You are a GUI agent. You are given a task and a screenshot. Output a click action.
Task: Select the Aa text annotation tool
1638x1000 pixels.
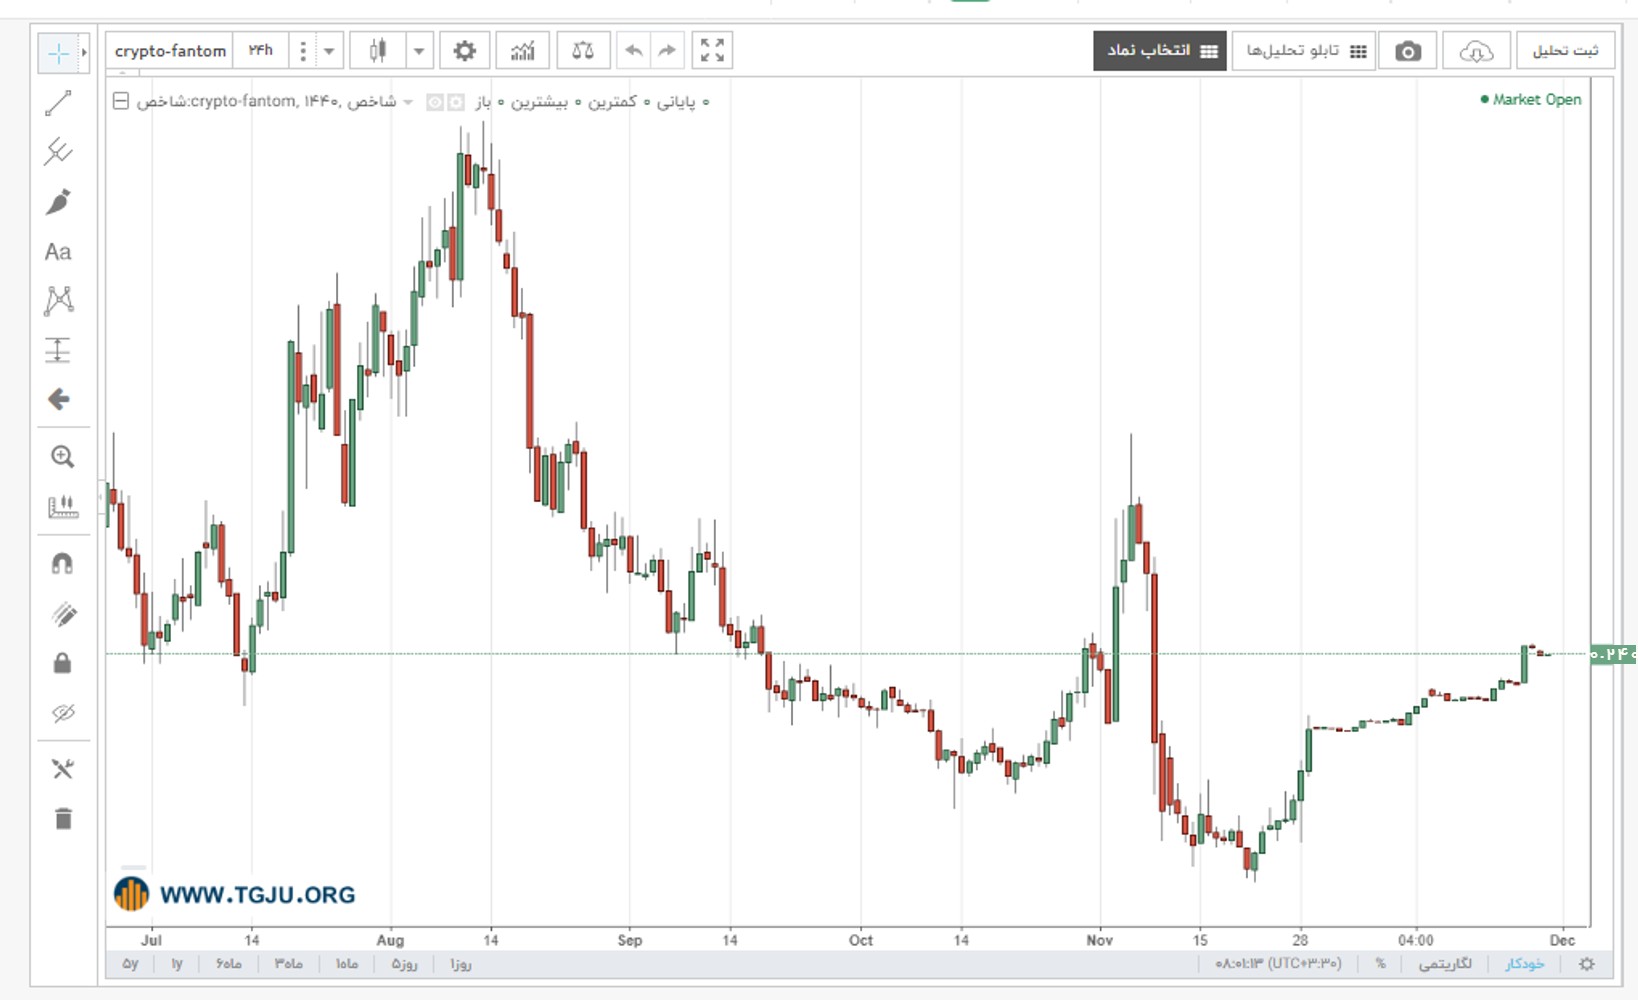[58, 251]
